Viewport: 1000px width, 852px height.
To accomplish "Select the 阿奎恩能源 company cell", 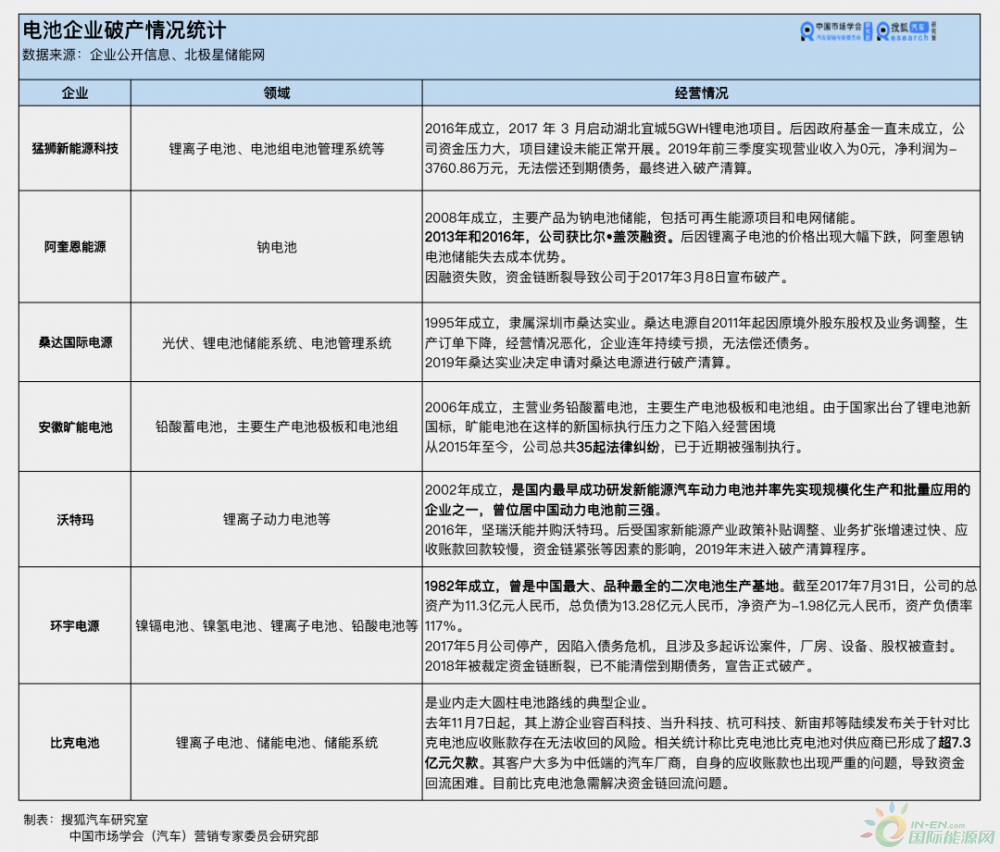I will [75, 247].
